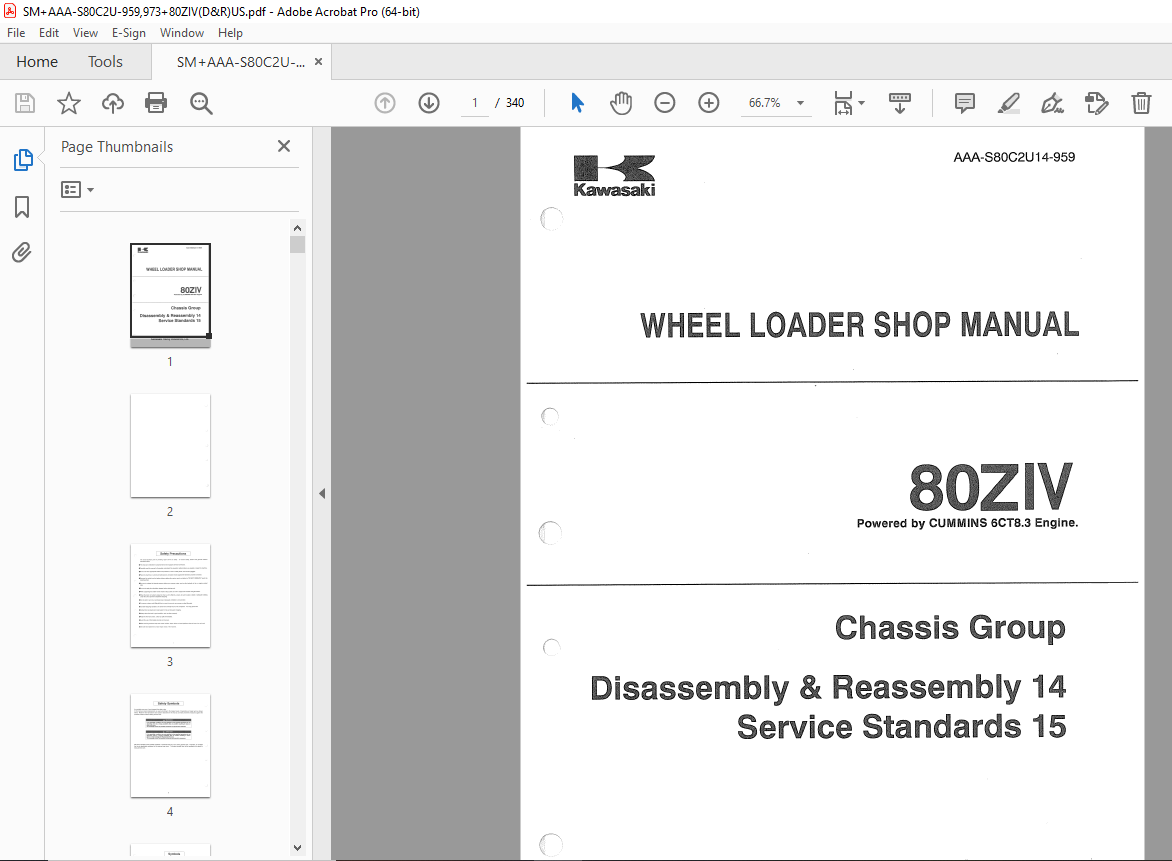
Task: Open the Edit menu
Action: (x=49, y=33)
